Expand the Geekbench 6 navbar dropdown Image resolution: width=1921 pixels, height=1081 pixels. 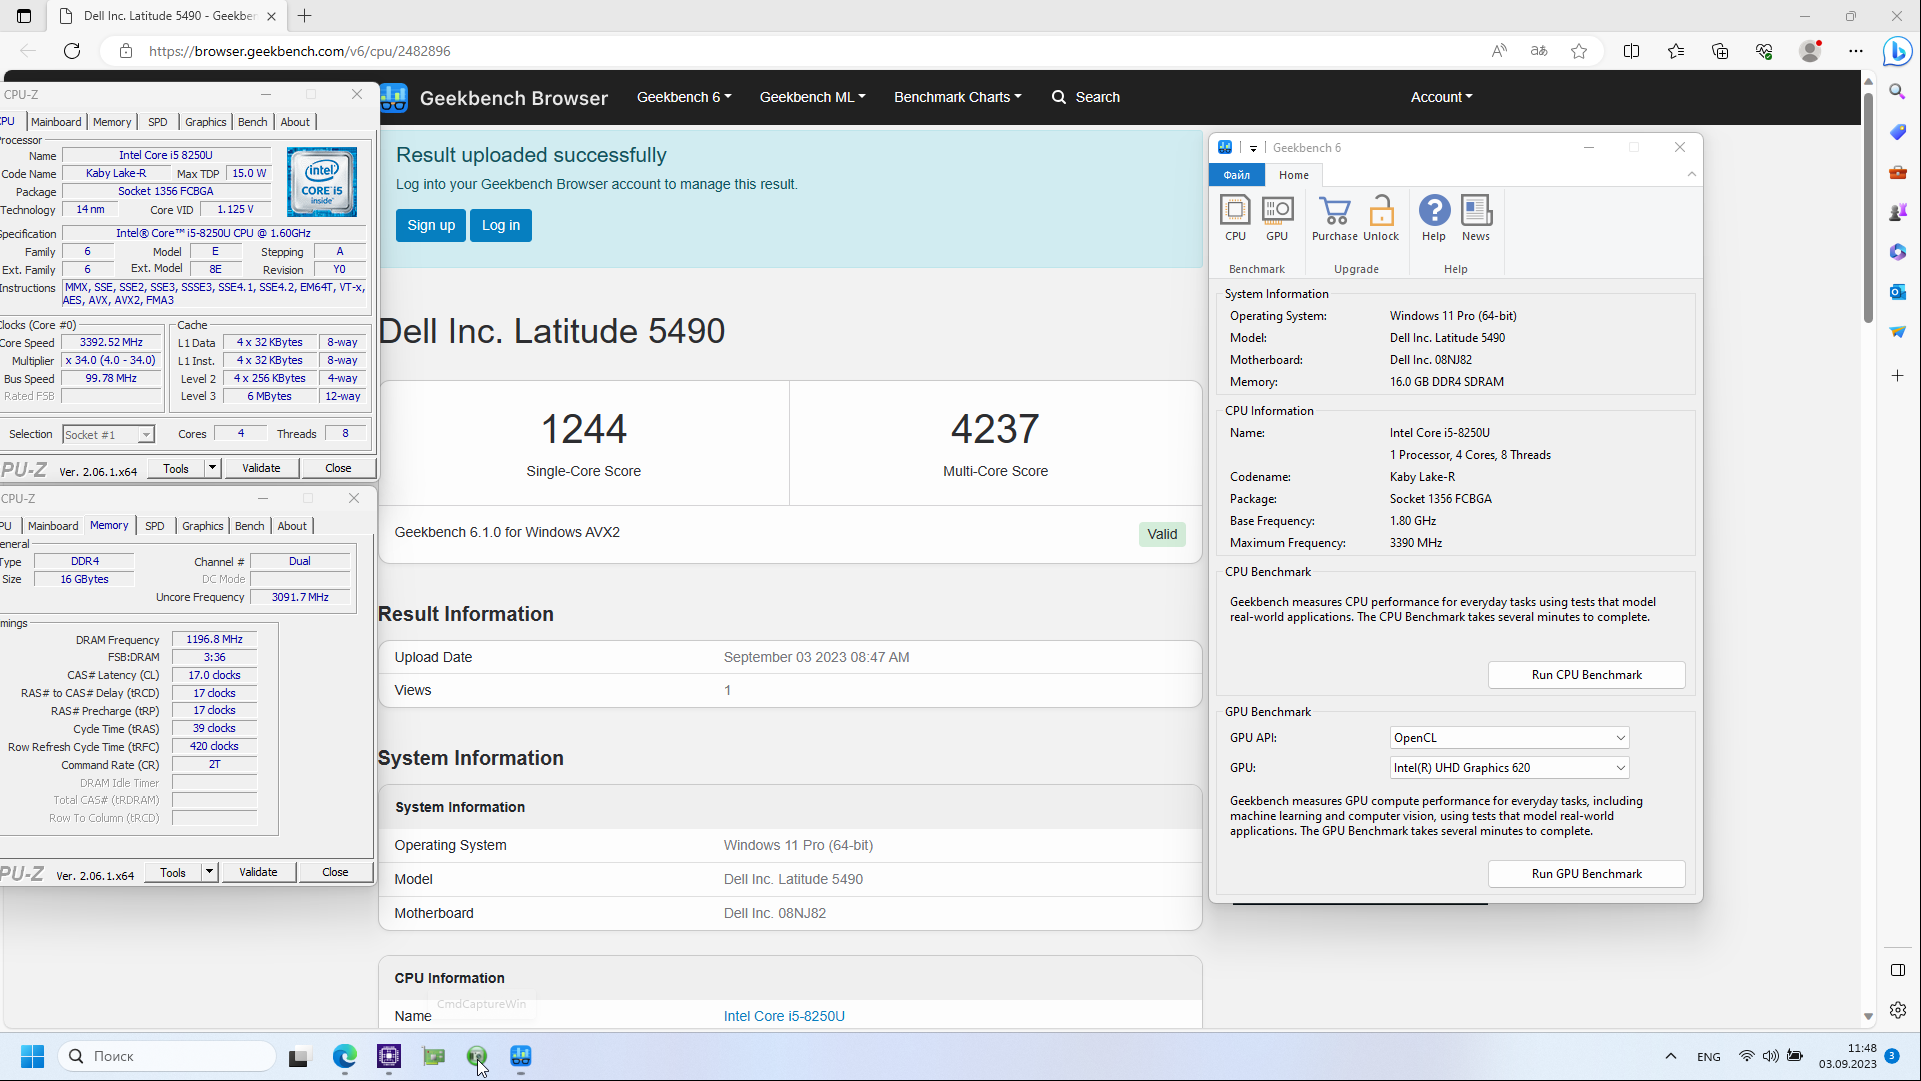coord(684,97)
